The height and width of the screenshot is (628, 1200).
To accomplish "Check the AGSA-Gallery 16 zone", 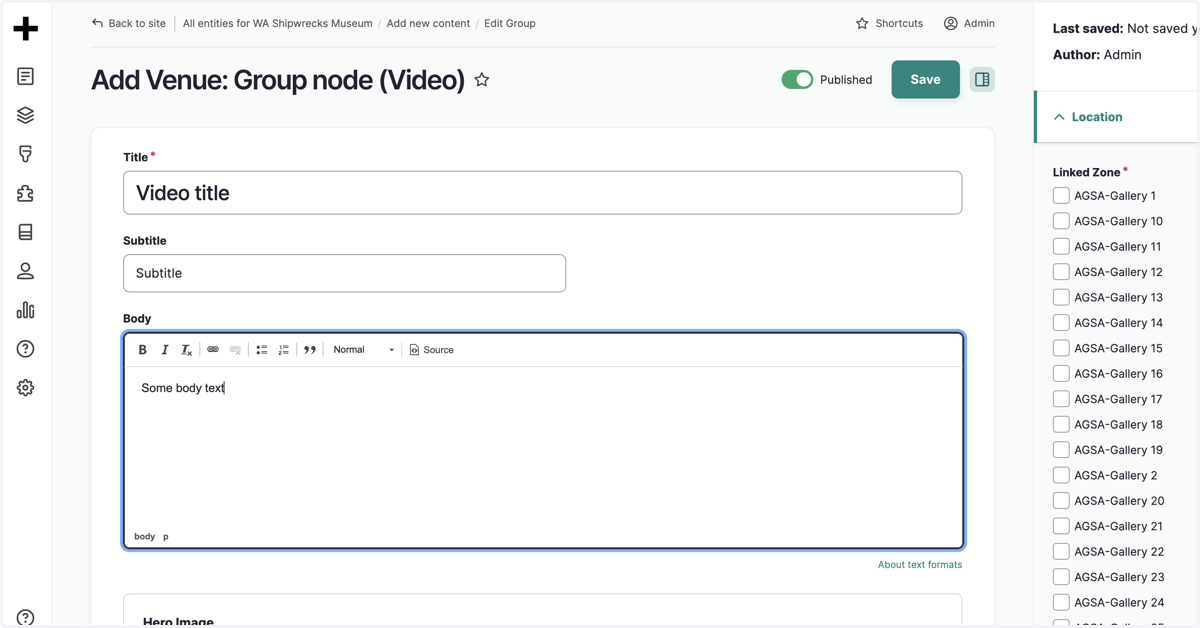I will tap(1061, 374).
